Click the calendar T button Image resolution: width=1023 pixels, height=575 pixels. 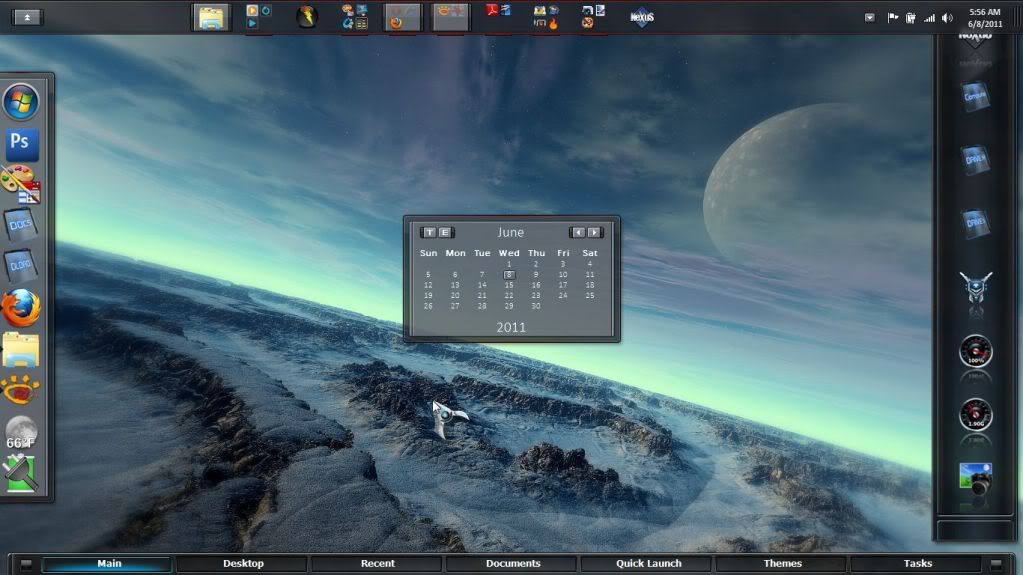click(x=429, y=232)
